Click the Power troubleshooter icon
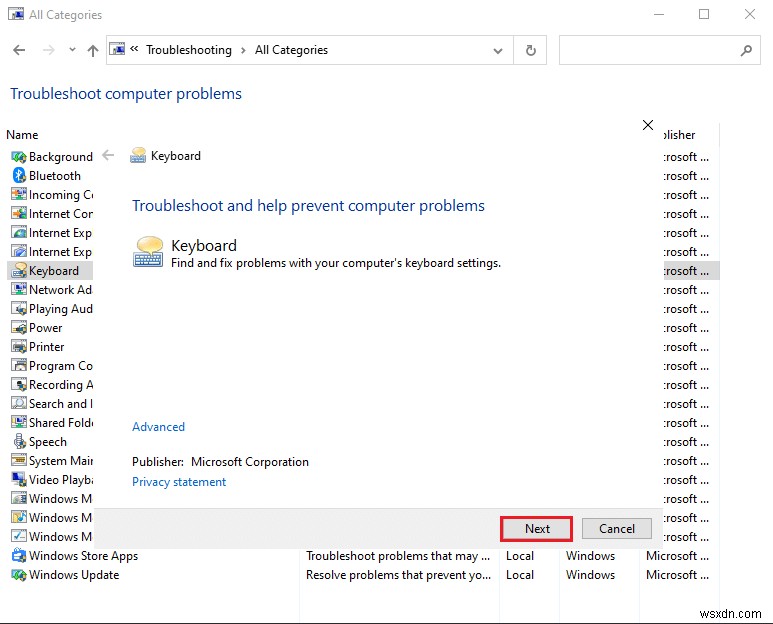The height and width of the screenshot is (624, 773). [x=19, y=327]
